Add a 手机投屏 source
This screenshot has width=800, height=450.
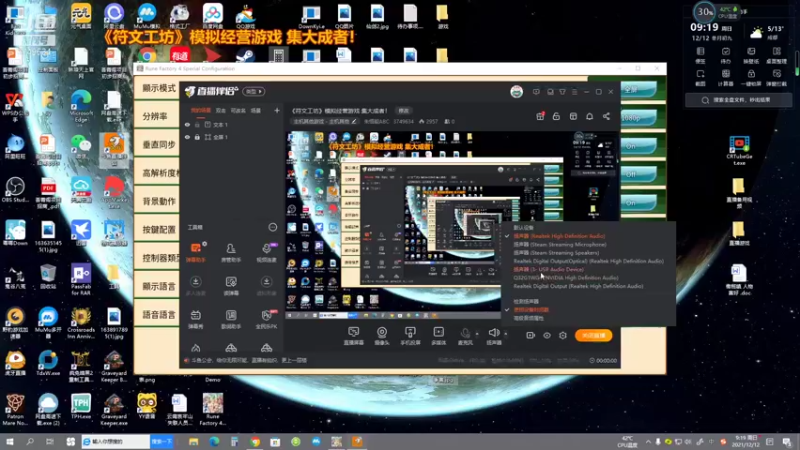coord(410,336)
